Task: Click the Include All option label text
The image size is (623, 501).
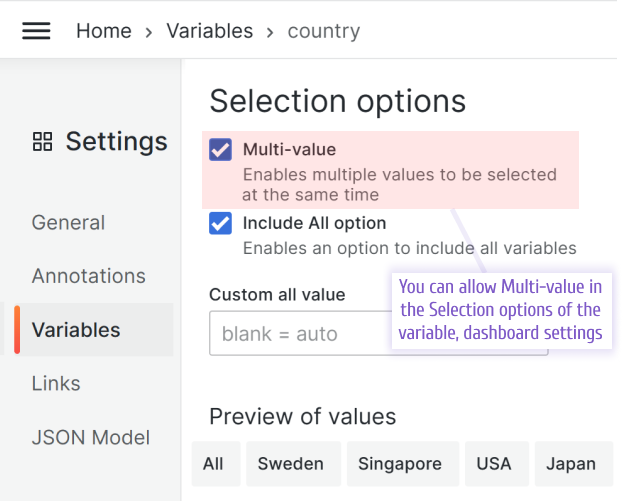Action: click(314, 223)
